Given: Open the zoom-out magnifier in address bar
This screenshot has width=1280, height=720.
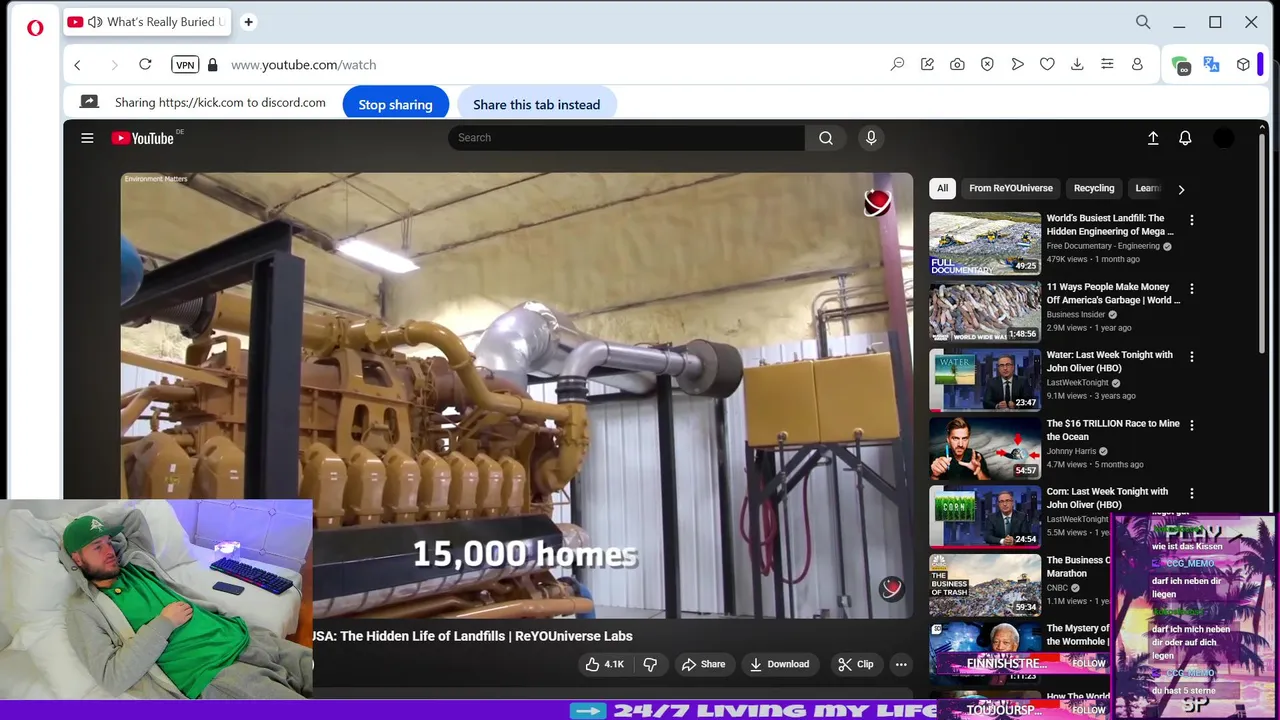Looking at the screenshot, I should [x=897, y=64].
